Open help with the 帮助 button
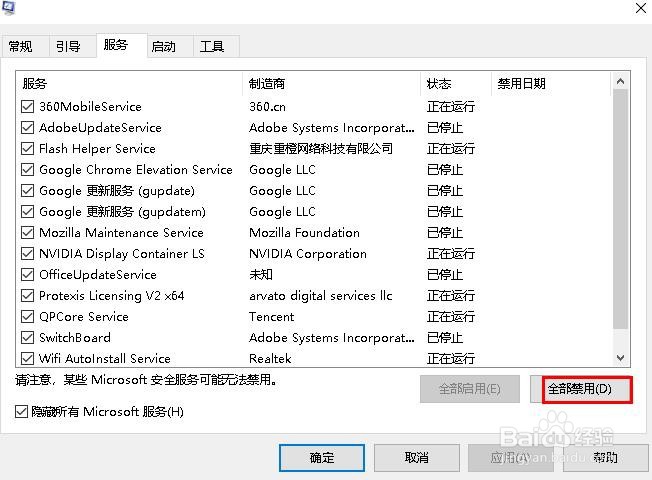Screen dimensions: 652x480 605,458
